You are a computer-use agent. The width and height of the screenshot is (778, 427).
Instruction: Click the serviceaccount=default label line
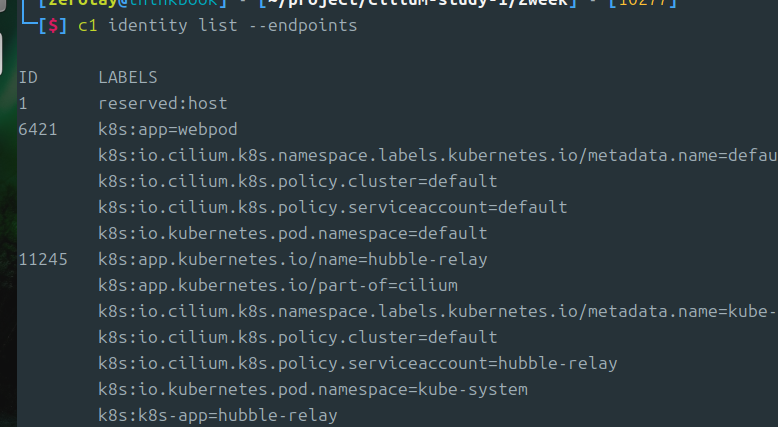click(x=332, y=207)
